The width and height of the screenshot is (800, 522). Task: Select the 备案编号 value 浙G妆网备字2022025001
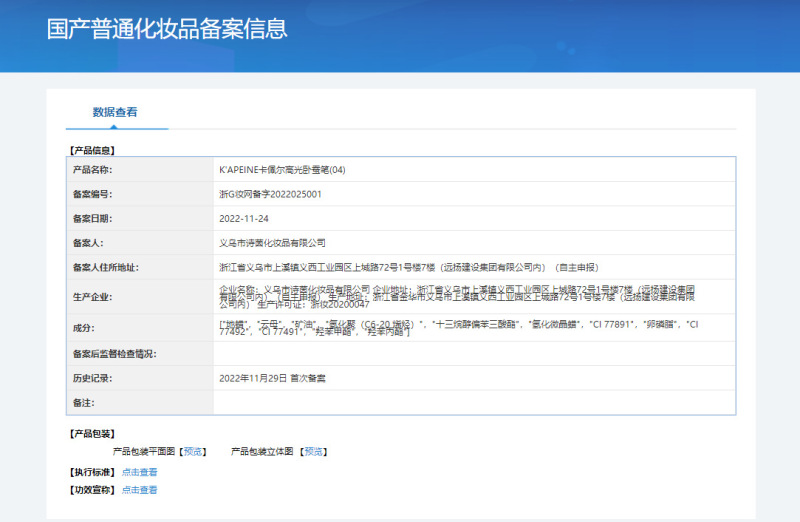(x=270, y=194)
